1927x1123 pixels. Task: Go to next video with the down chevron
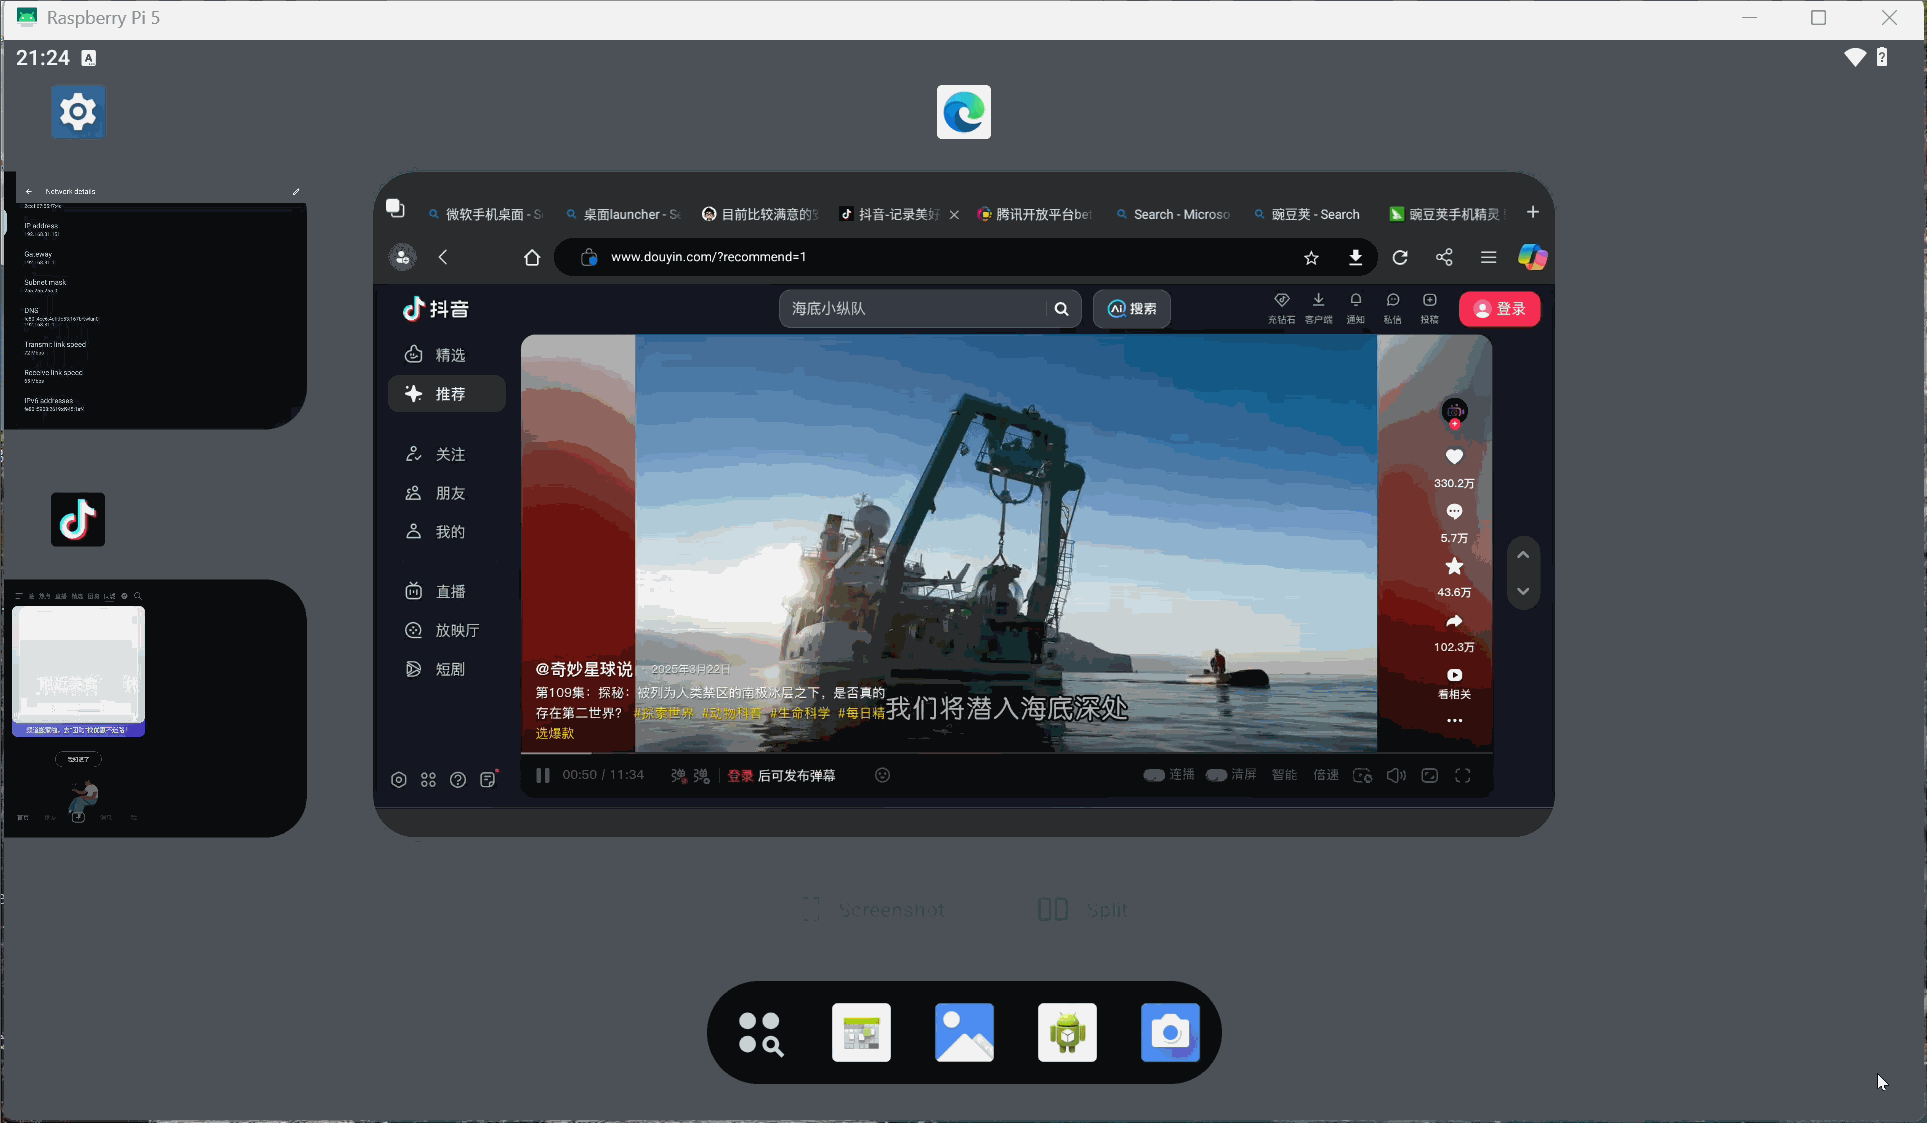(x=1523, y=592)
